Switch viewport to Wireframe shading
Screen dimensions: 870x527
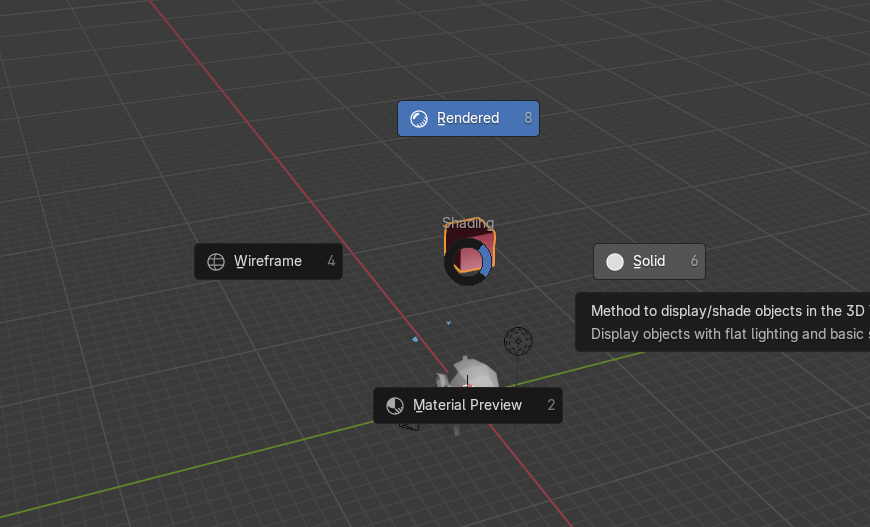[269, 261]
